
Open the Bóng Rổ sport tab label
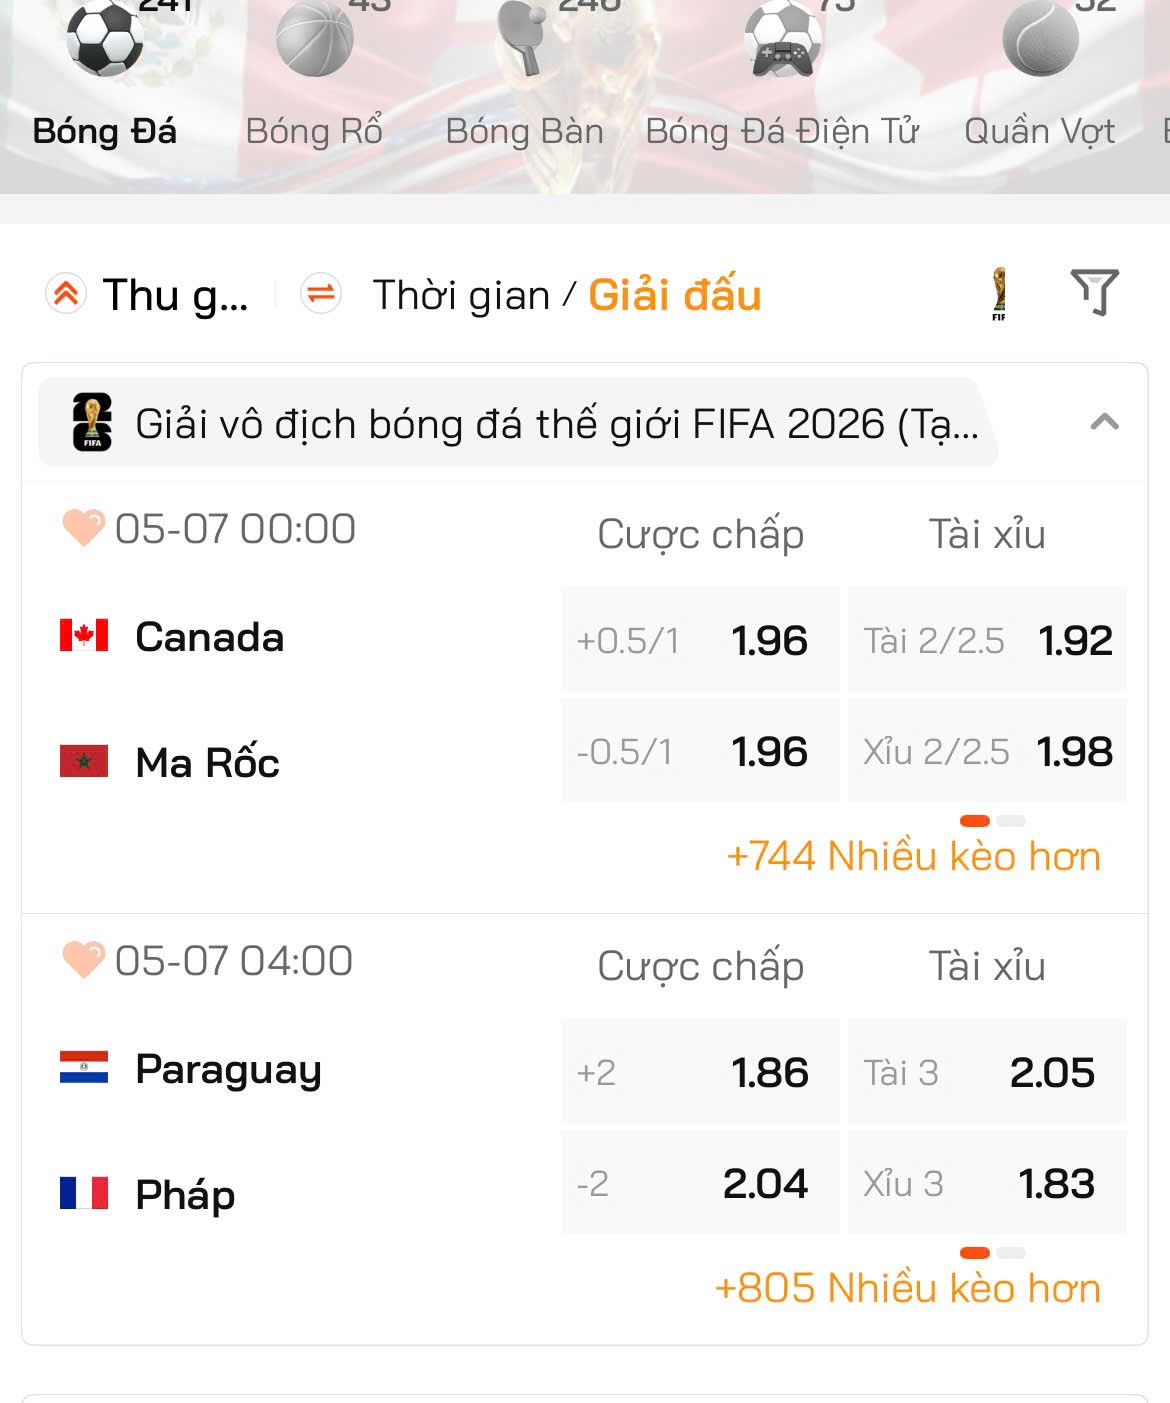coord(314,131)
